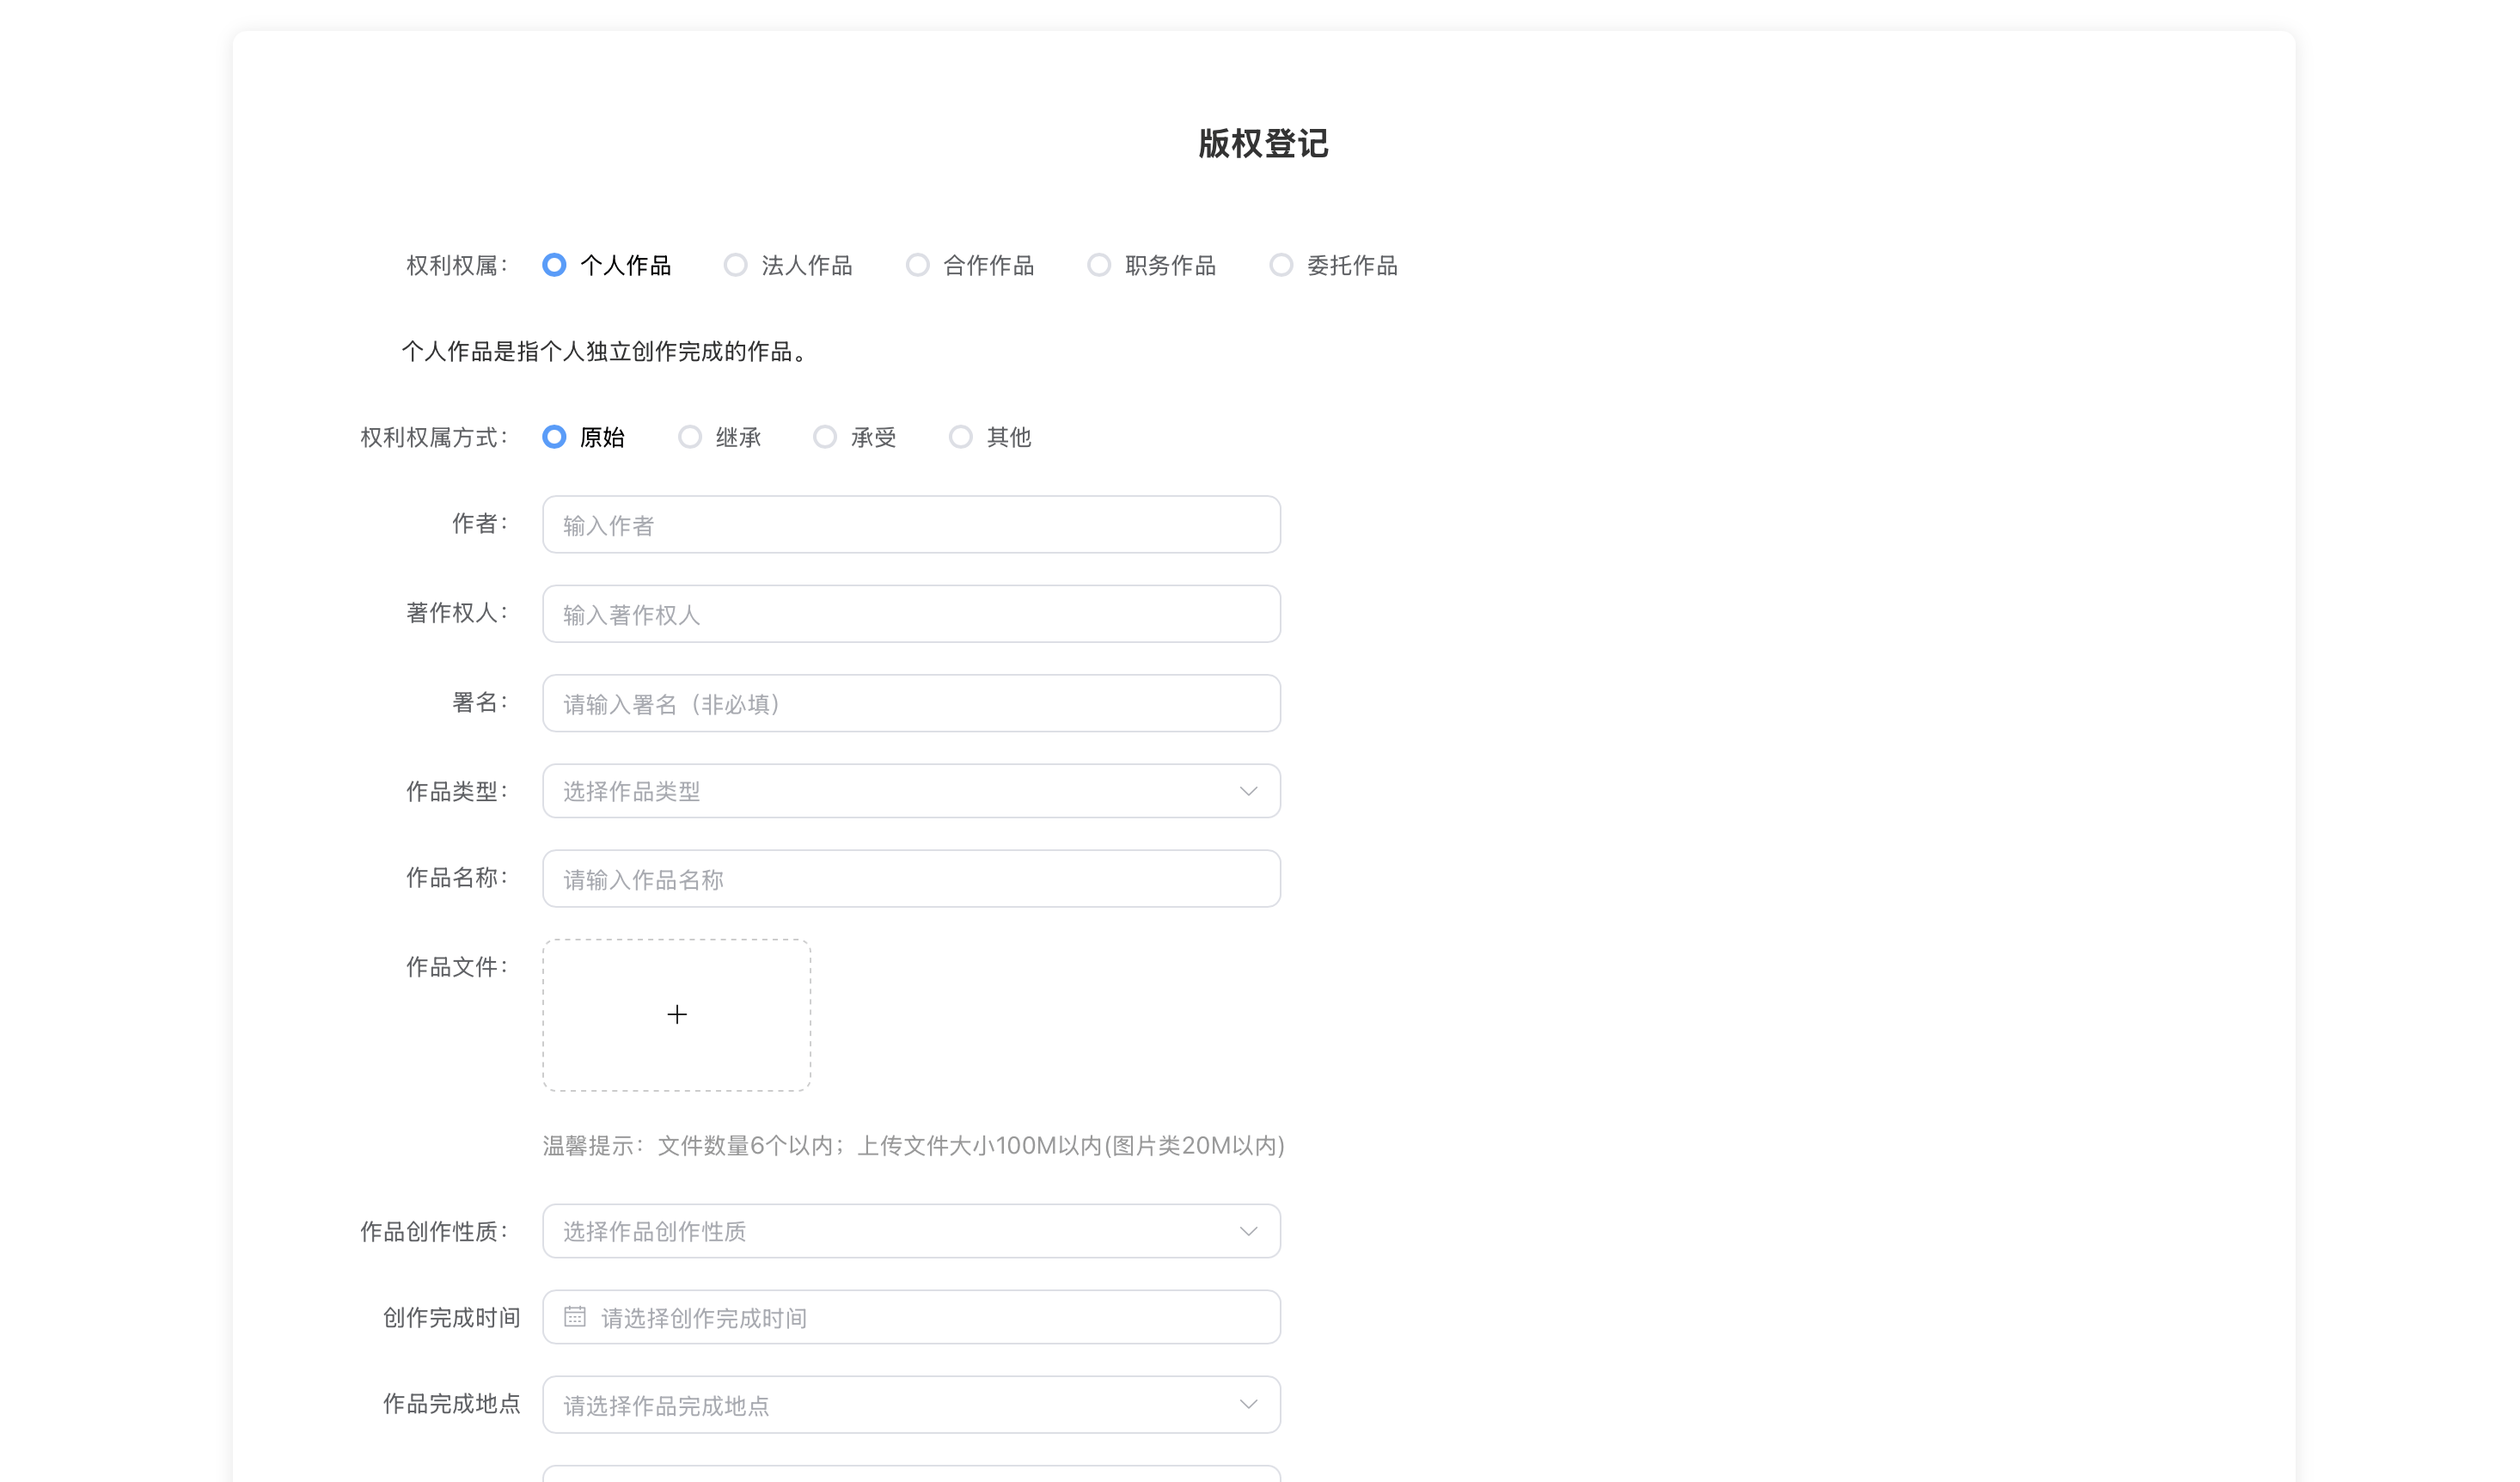The width and height of the screenshot is (2520, 1482).
Task: Click chevron arrow of 作品类型 dropdown
Action: click(x=1248, y=791)
